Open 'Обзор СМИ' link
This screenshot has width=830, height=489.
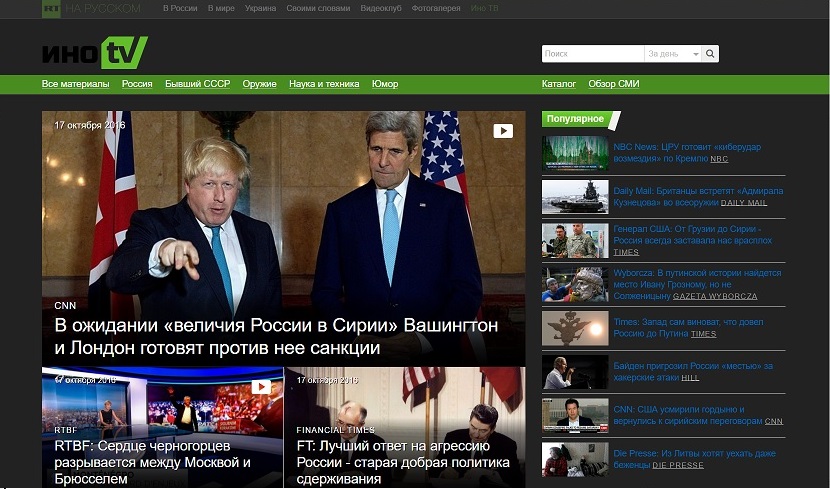coord(614,84)
